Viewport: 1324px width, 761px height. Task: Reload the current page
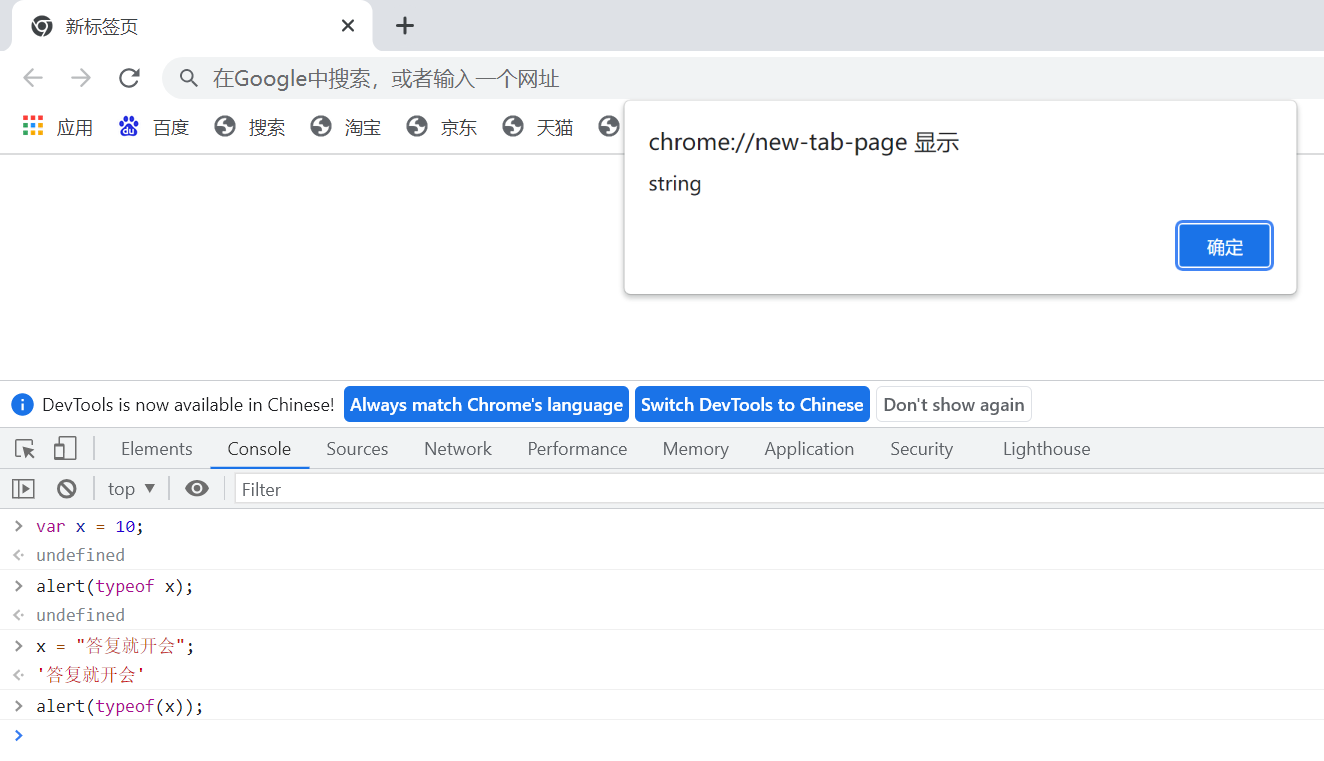click(x=129, y=78)
